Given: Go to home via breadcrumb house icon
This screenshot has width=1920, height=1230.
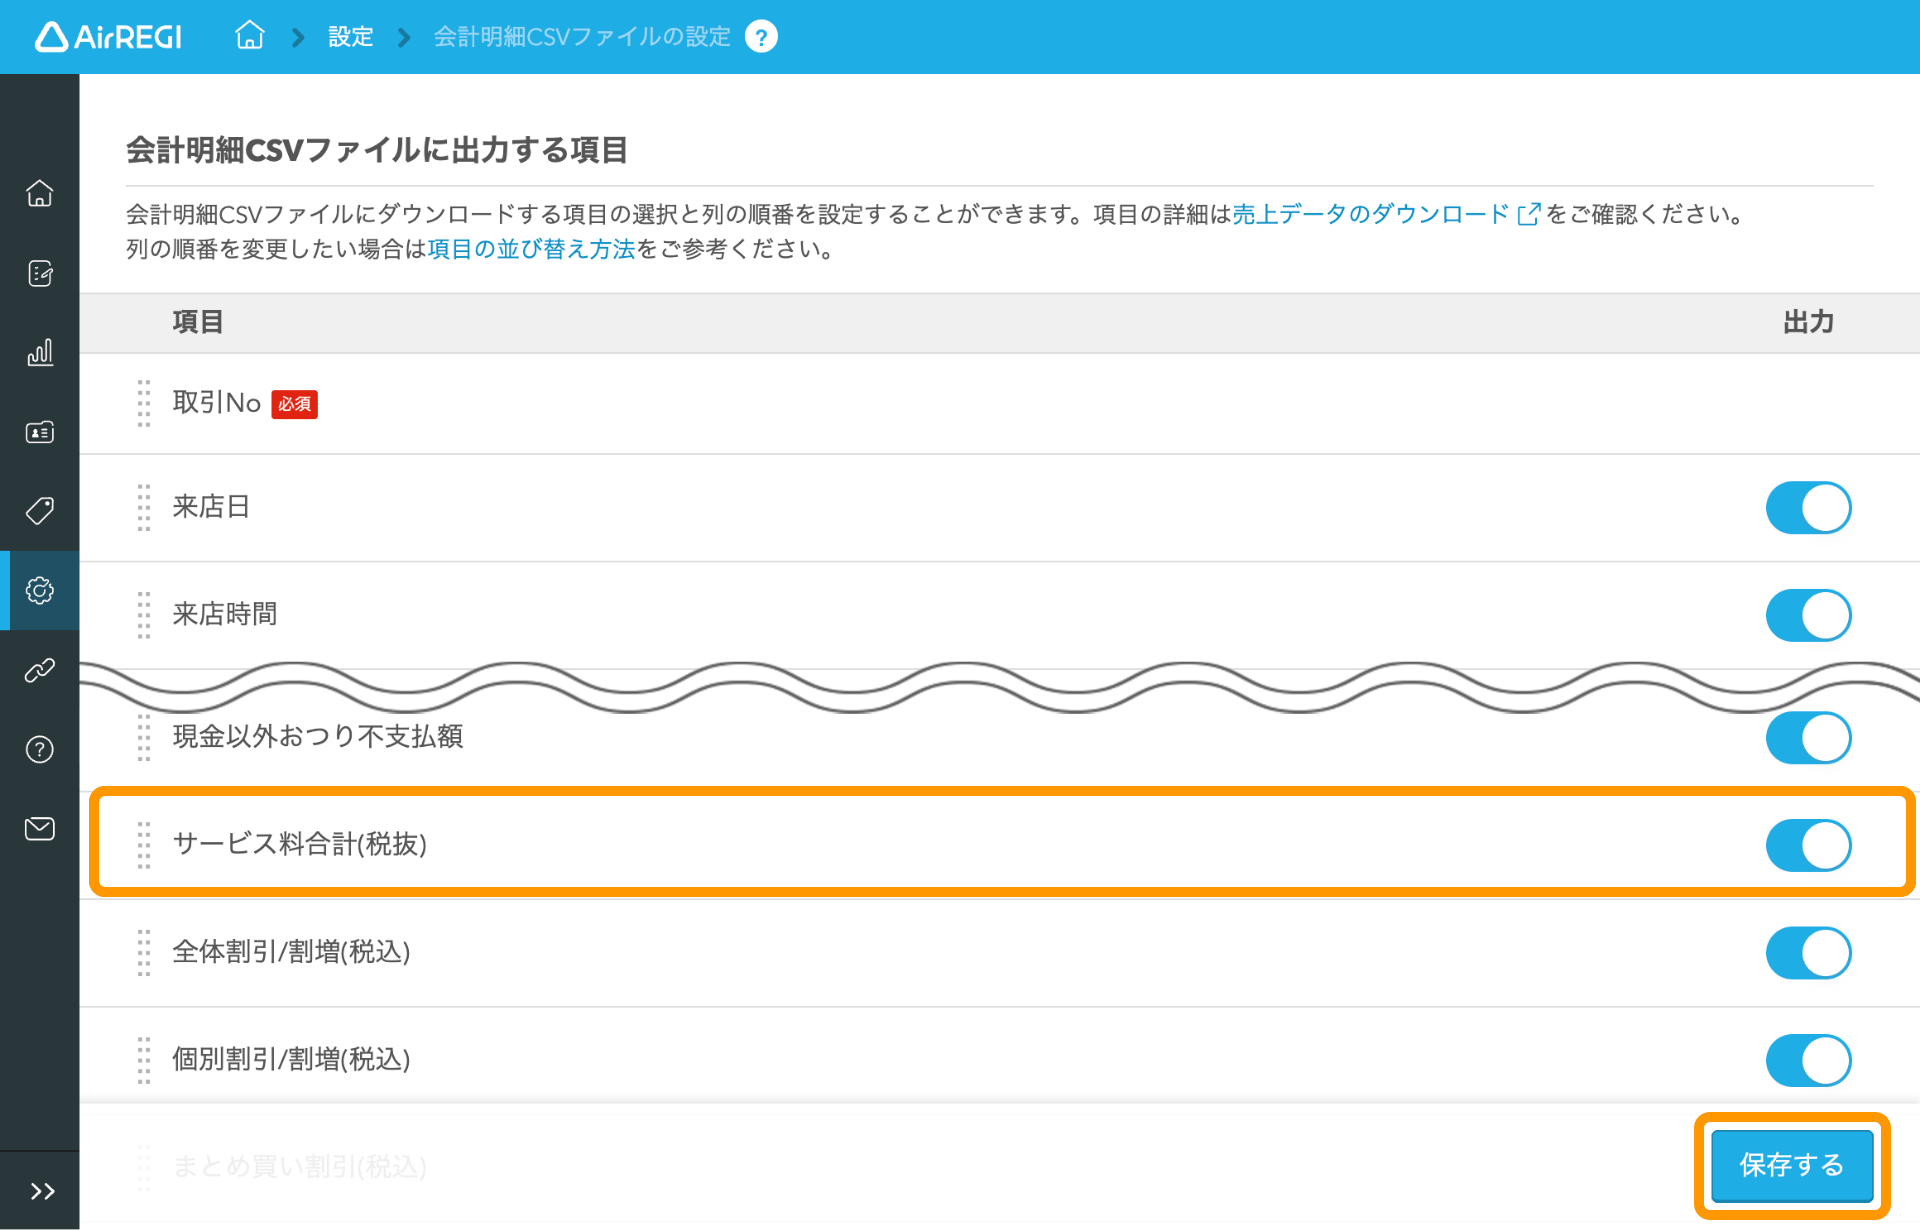Looking at the screenshot, I should (249, 36).
